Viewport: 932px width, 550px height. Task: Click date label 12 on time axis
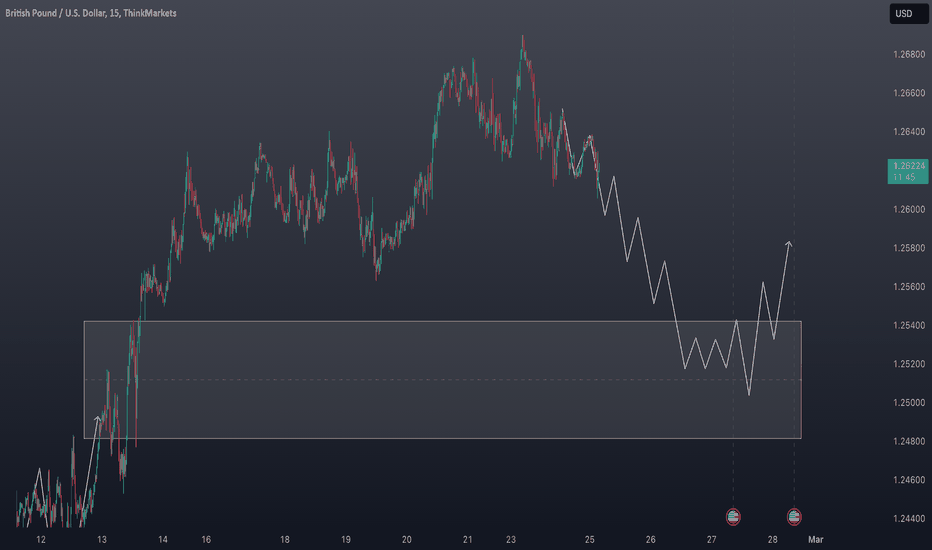[x=40, y=540]
